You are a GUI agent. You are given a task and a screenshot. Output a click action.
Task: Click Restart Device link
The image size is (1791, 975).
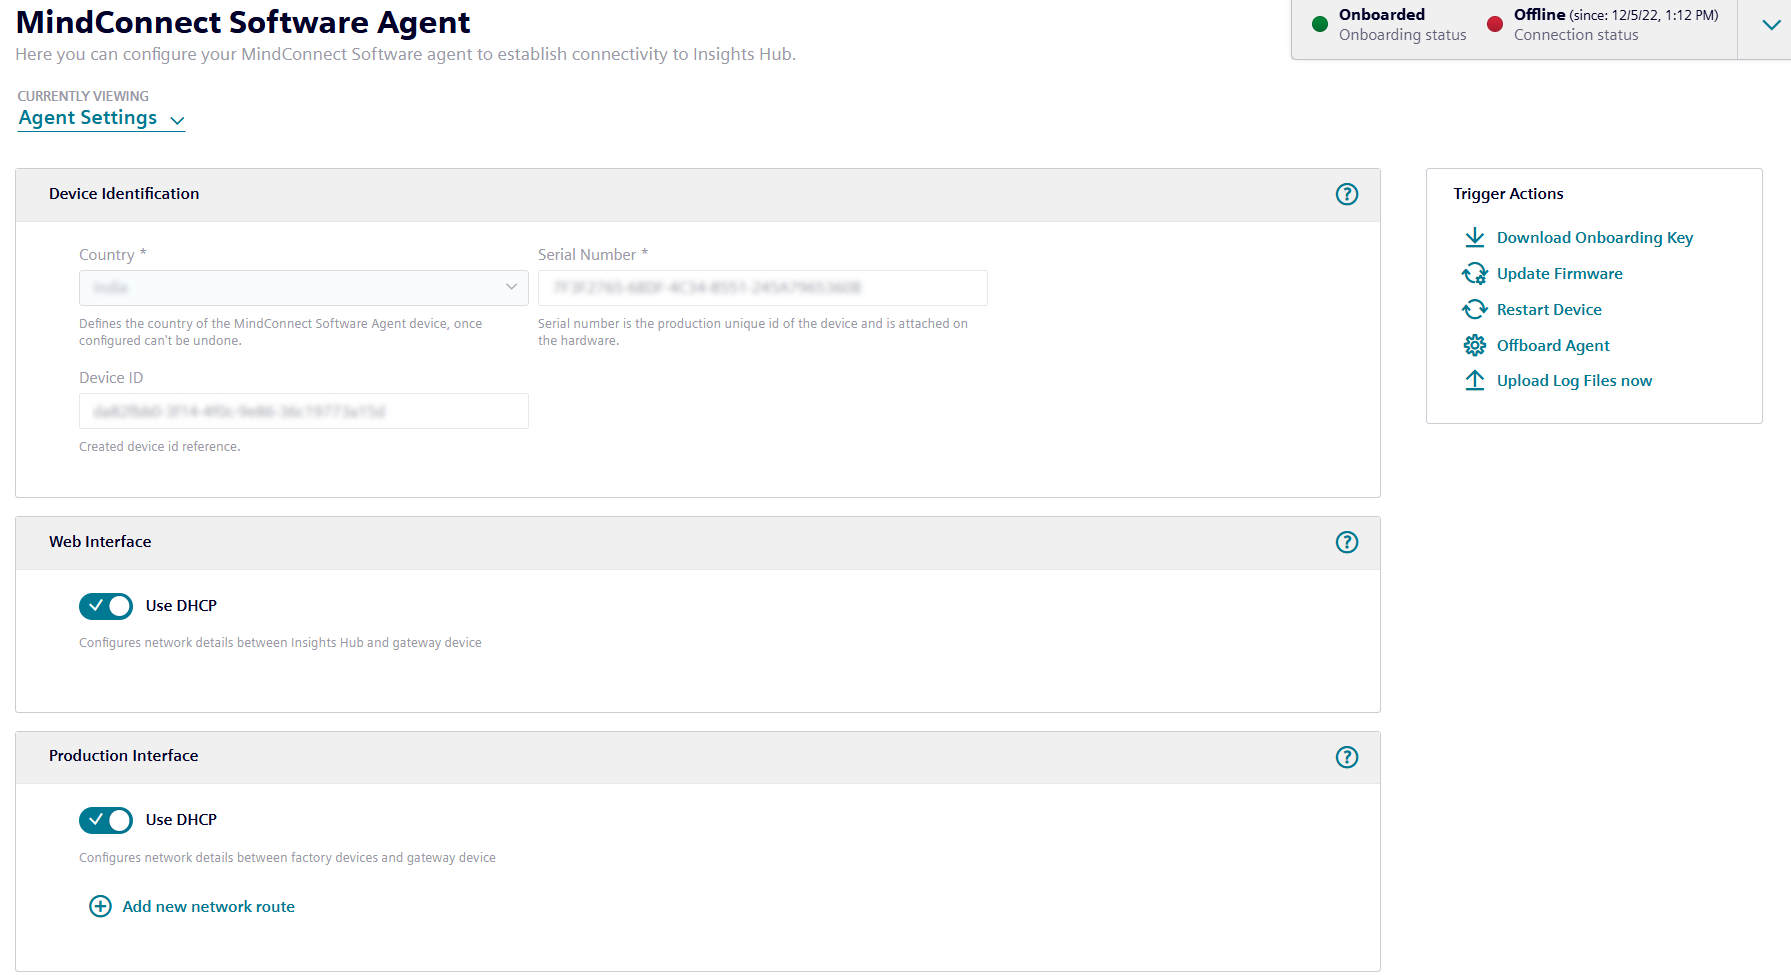click(1549, 309)
